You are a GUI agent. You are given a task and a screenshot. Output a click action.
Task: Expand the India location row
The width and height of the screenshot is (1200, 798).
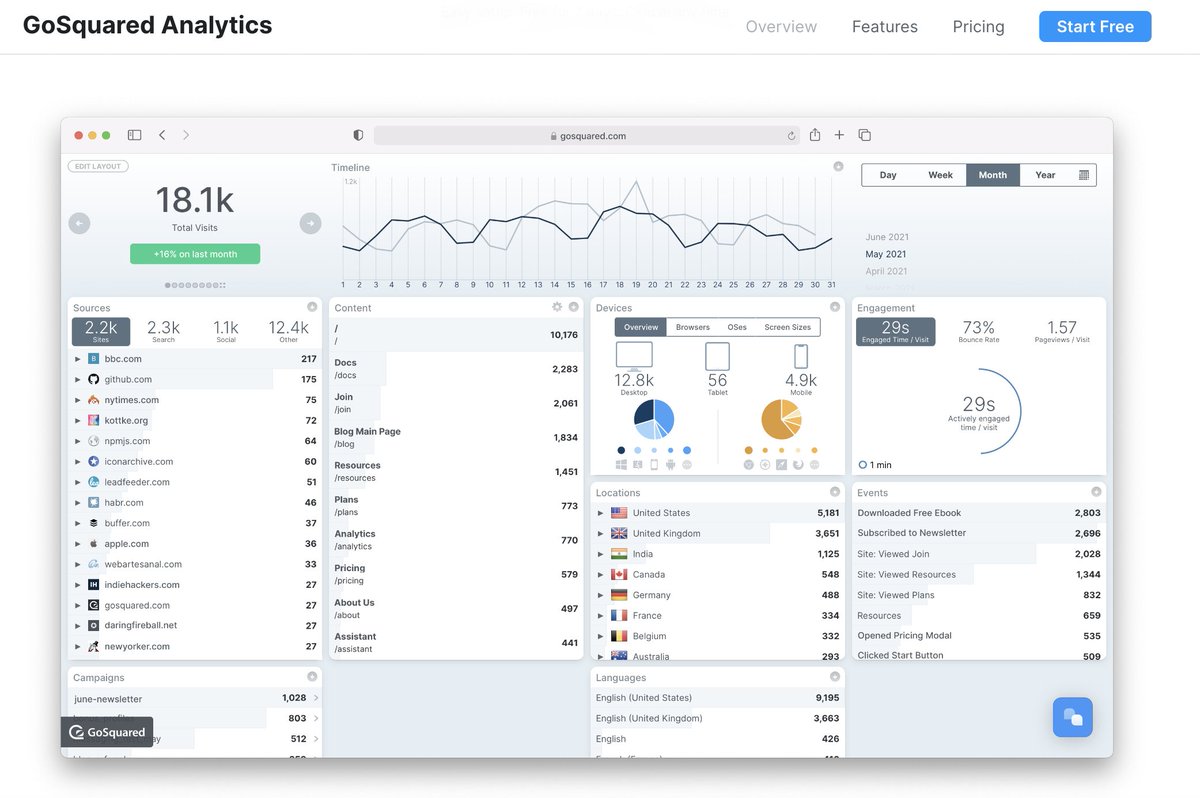600,554
